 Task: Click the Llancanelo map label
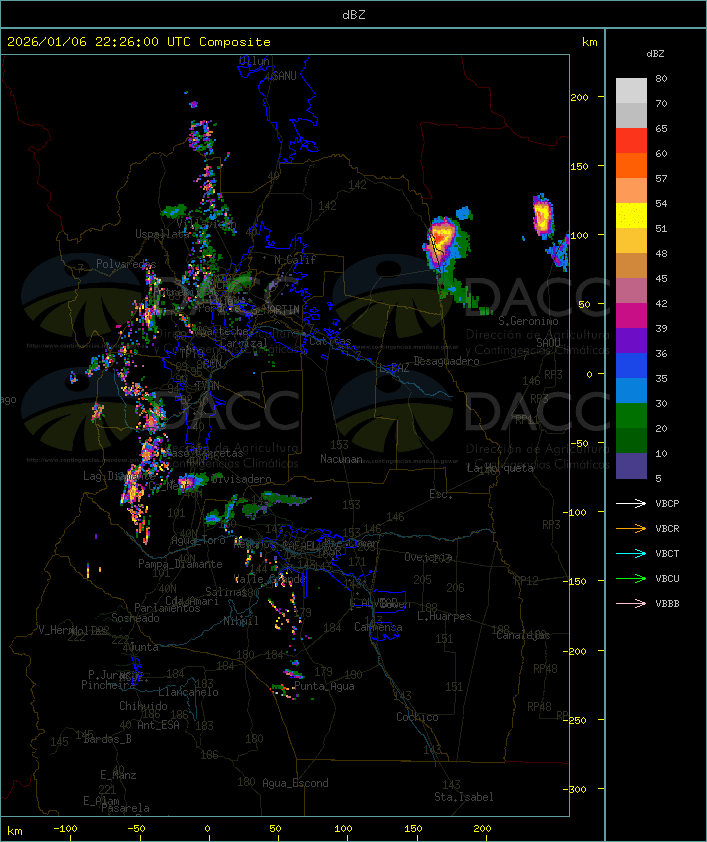tap(188, 692)
